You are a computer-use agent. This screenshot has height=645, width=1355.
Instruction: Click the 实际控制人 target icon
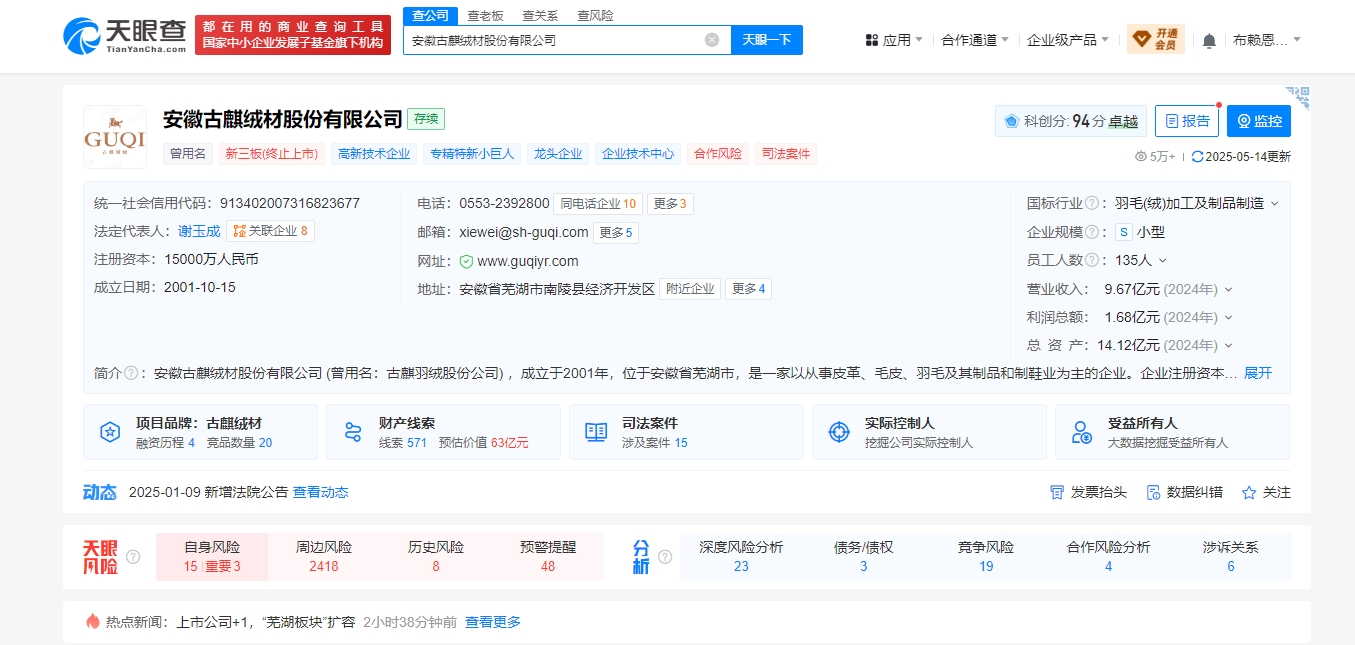[839, 432]
